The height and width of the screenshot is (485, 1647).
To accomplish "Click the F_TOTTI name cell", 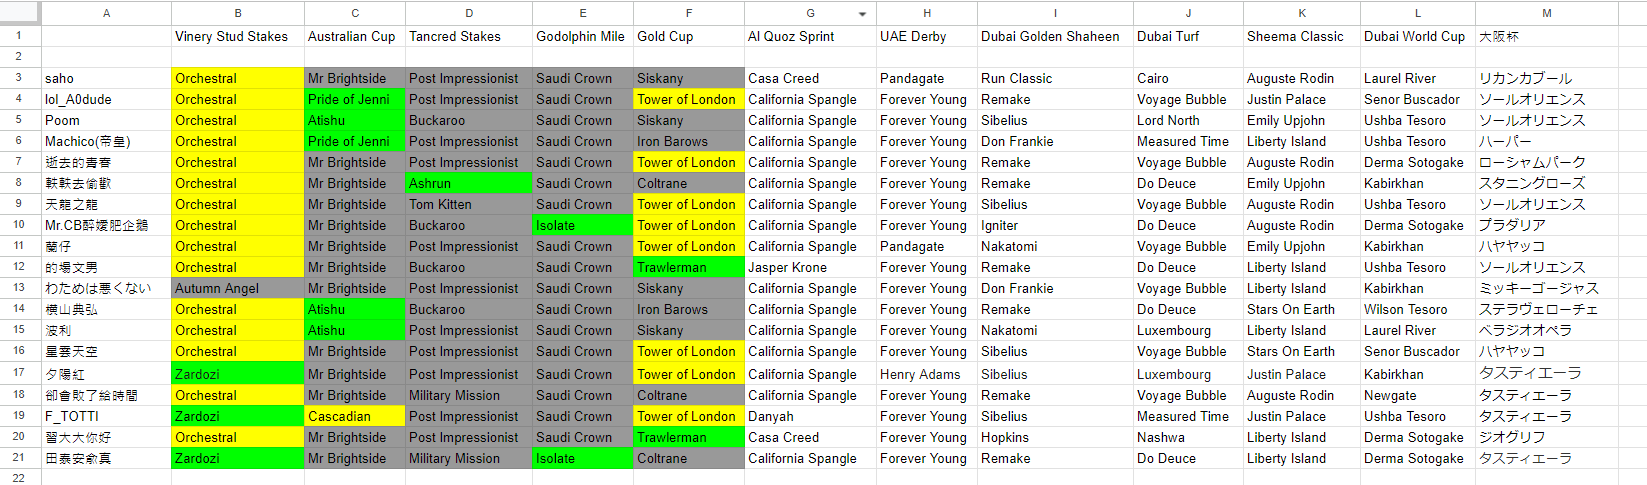I will pyautogui.click(x=106, y=416).
